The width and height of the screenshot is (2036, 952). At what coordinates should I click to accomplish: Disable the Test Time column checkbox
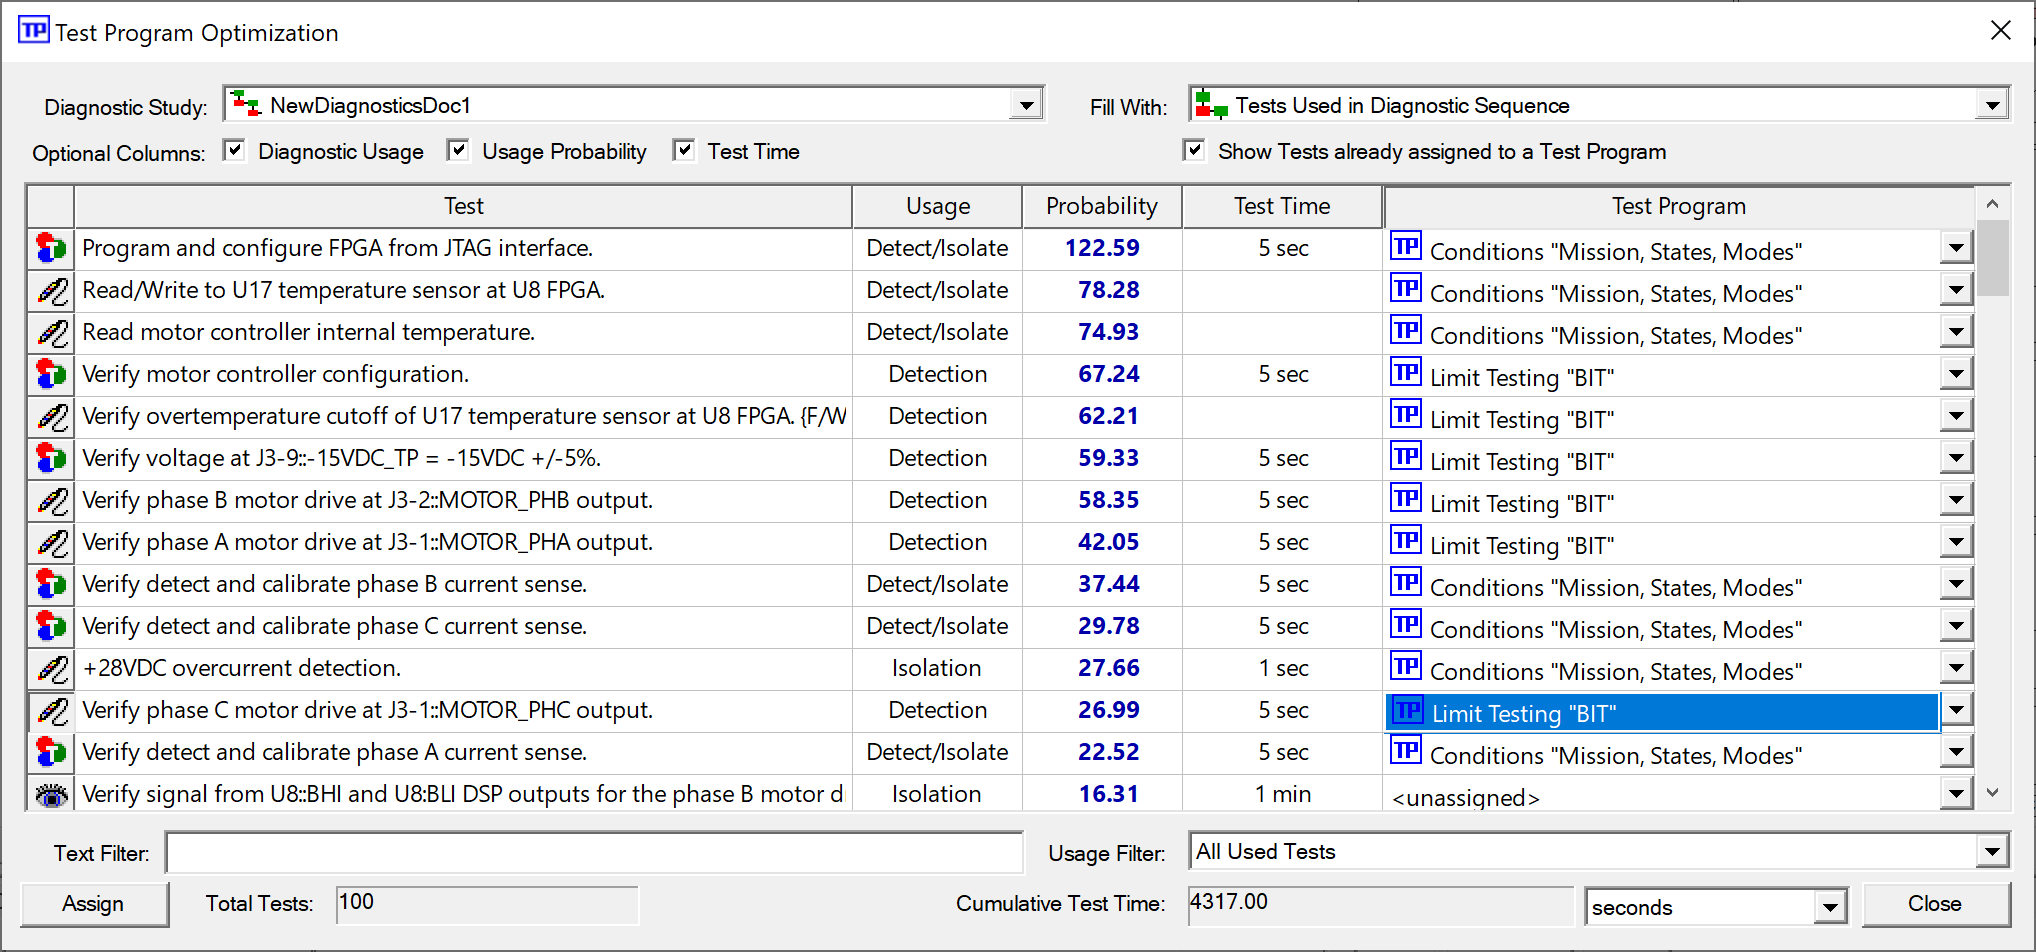point(684,151)
